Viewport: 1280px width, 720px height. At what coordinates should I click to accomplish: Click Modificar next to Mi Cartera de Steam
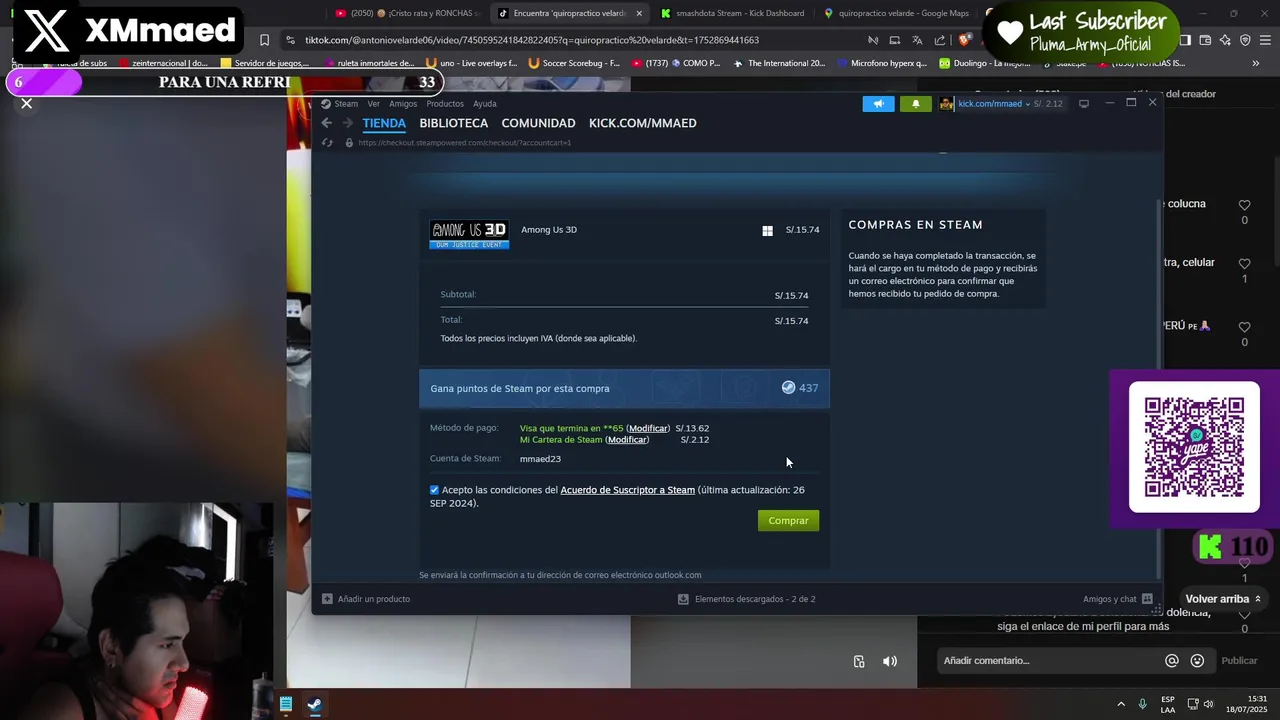[x=627, y=440]
